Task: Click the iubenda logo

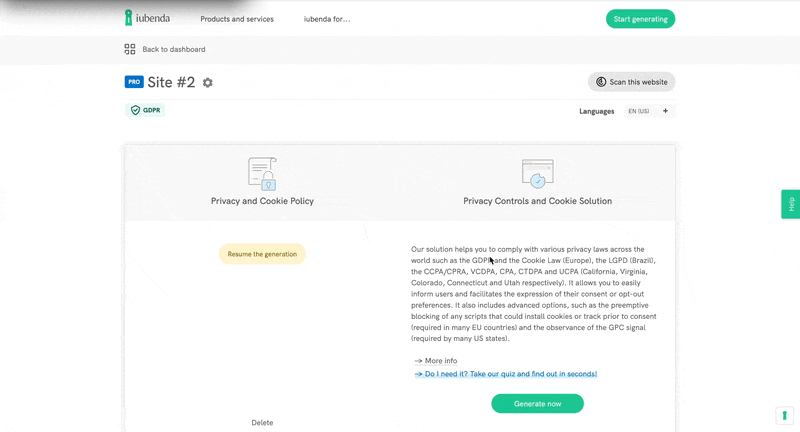Action: coord(146,18)
